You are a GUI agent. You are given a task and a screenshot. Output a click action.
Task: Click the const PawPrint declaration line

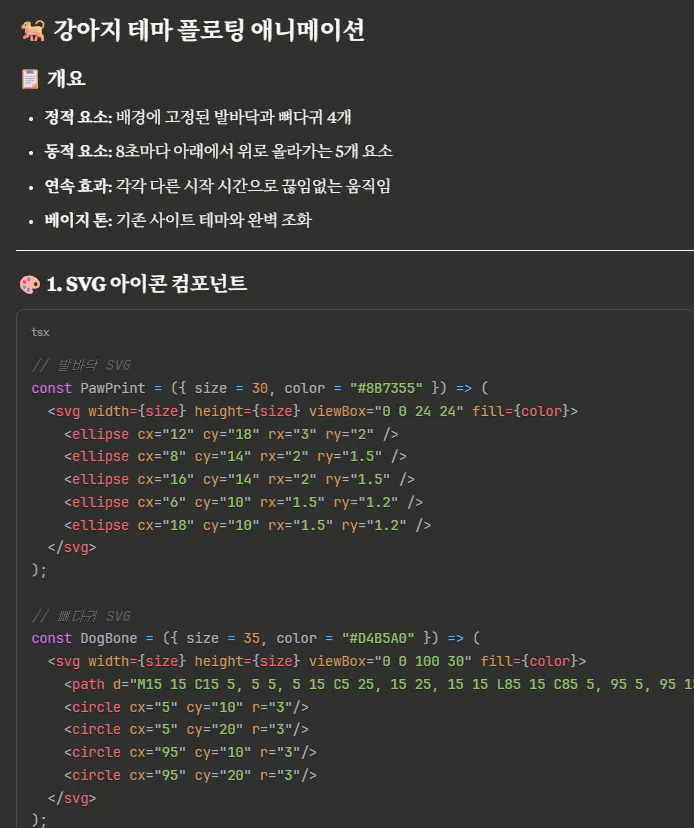[x=260, y=388]
